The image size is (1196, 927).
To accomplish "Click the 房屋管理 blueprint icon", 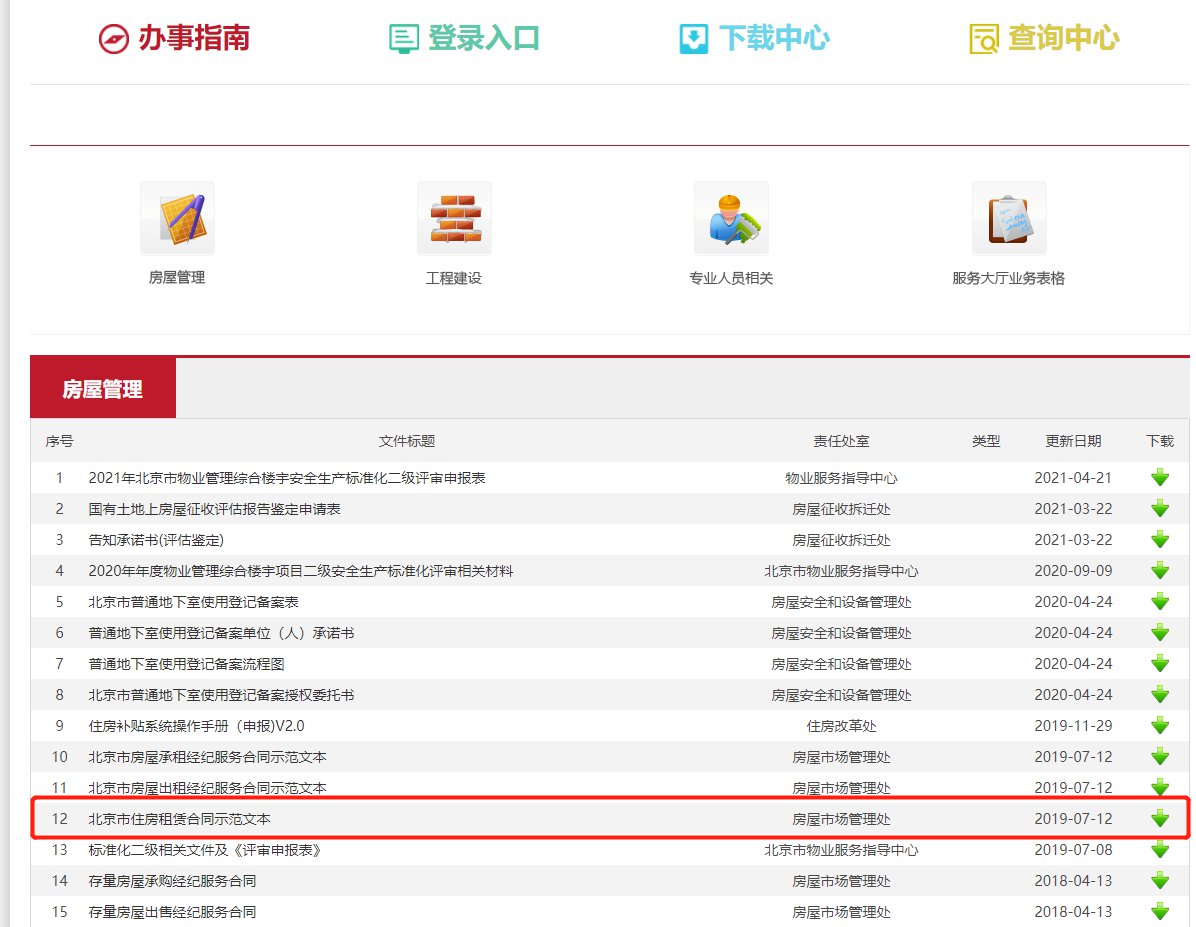I will coord(177,218).
